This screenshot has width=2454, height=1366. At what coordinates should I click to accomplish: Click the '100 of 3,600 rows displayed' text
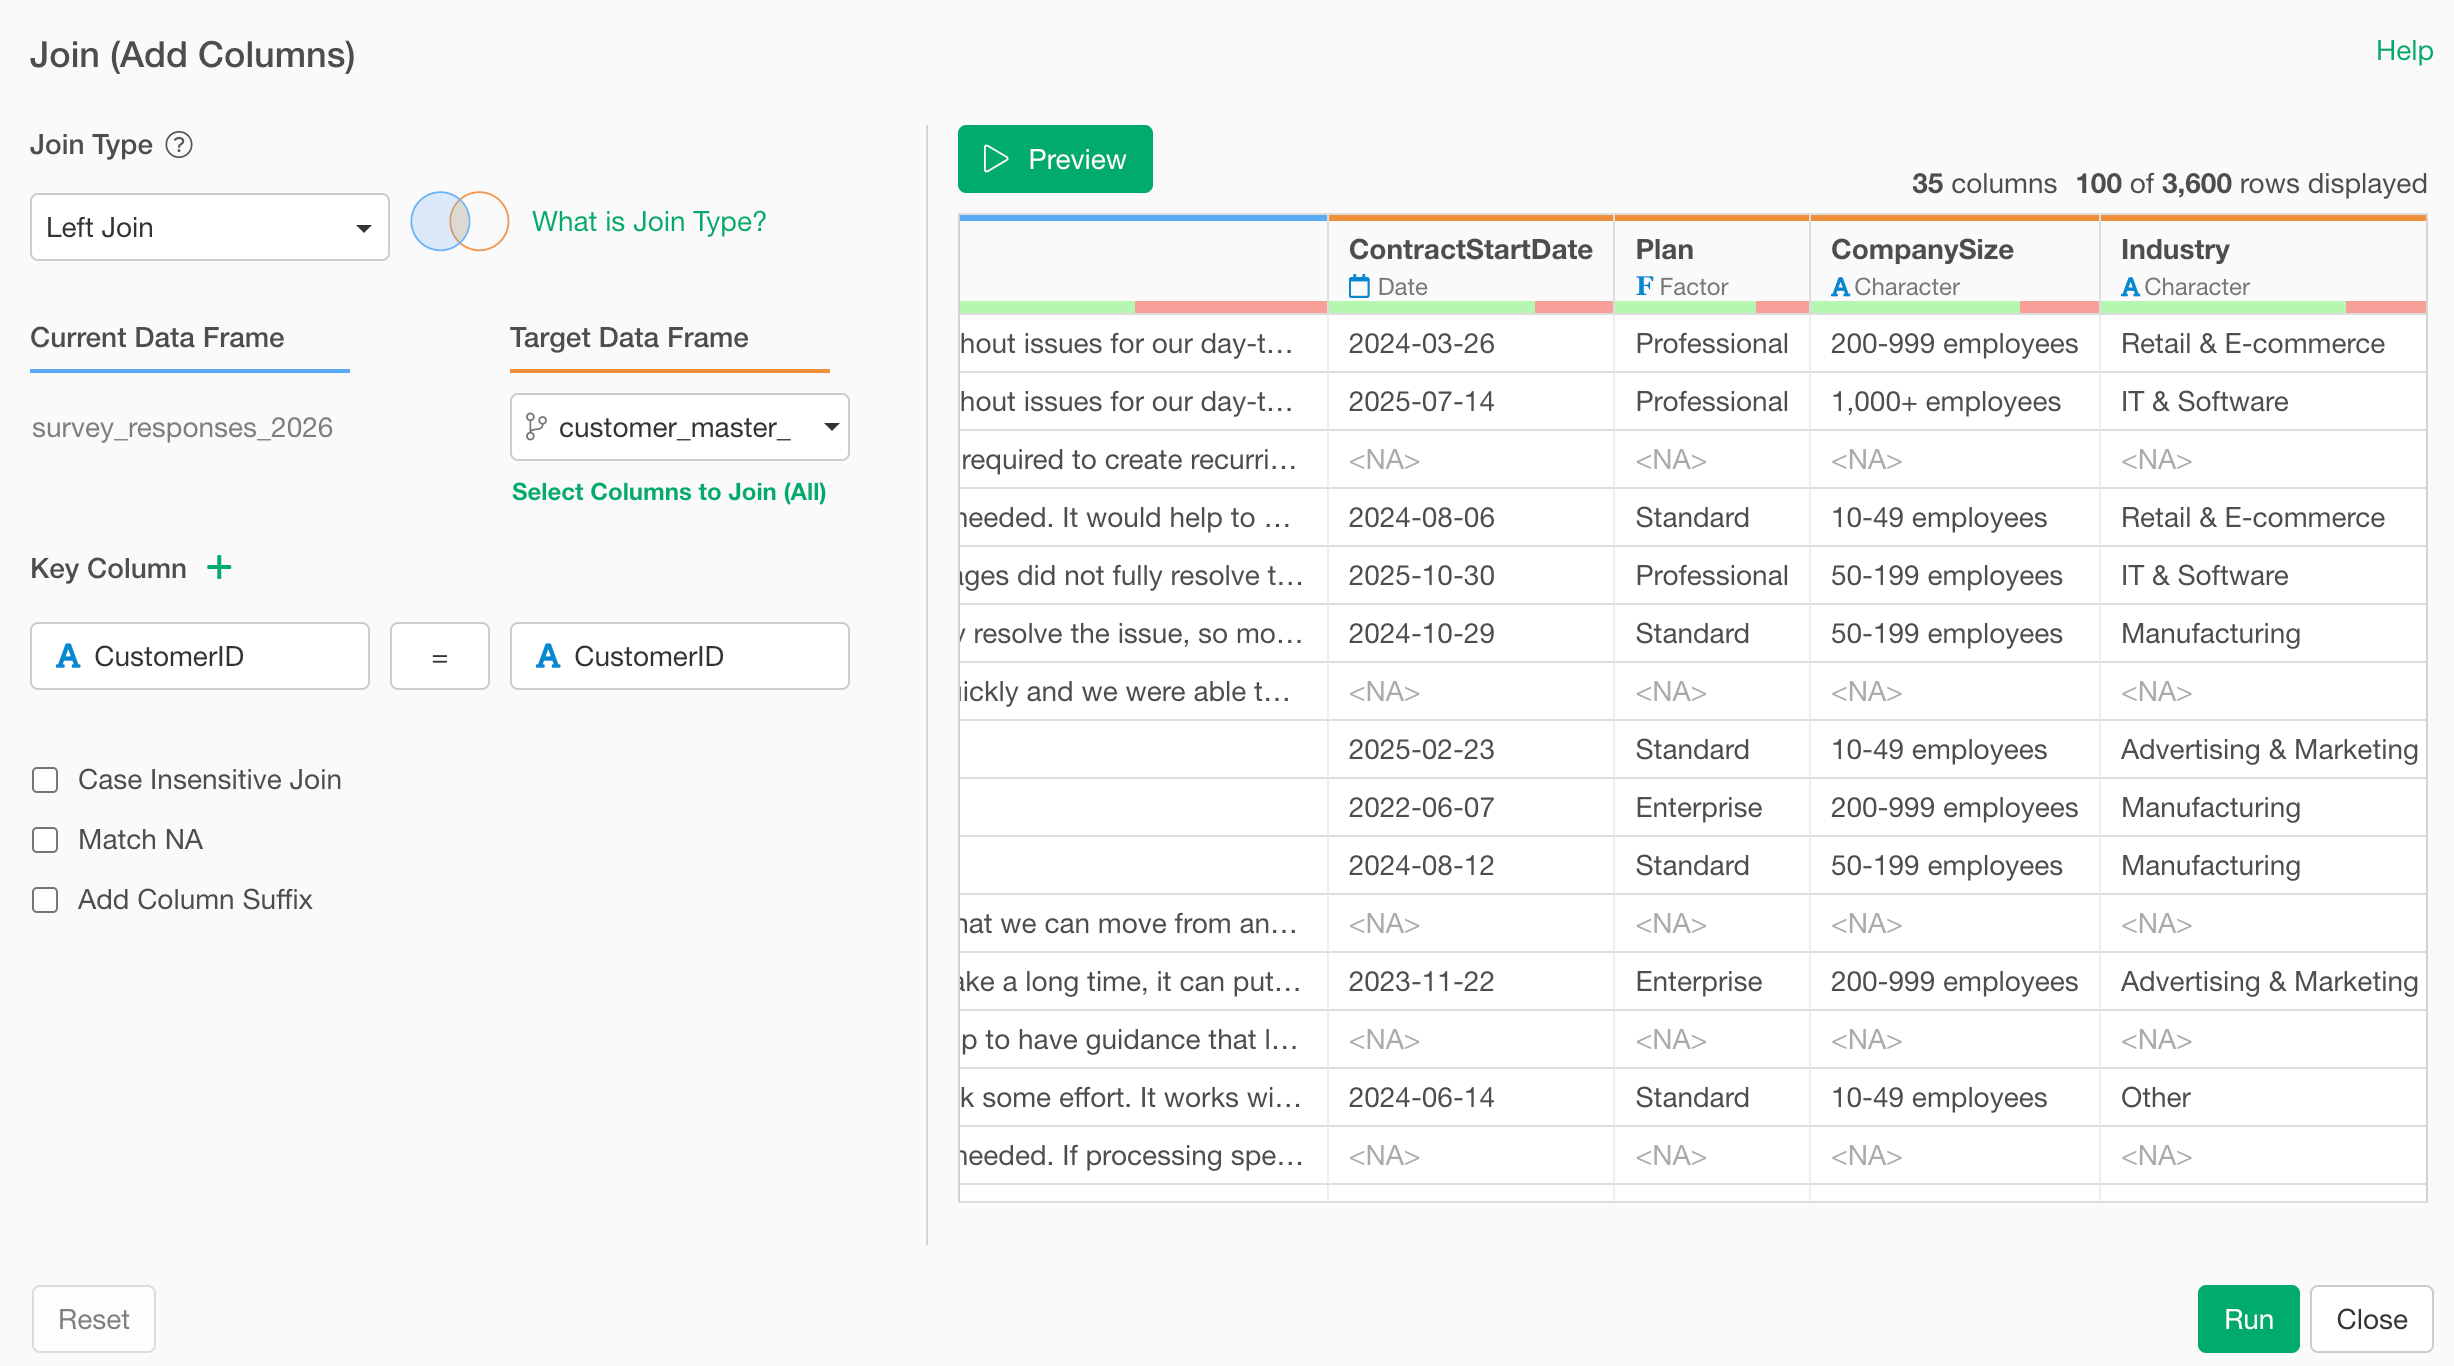point(2251,184)
